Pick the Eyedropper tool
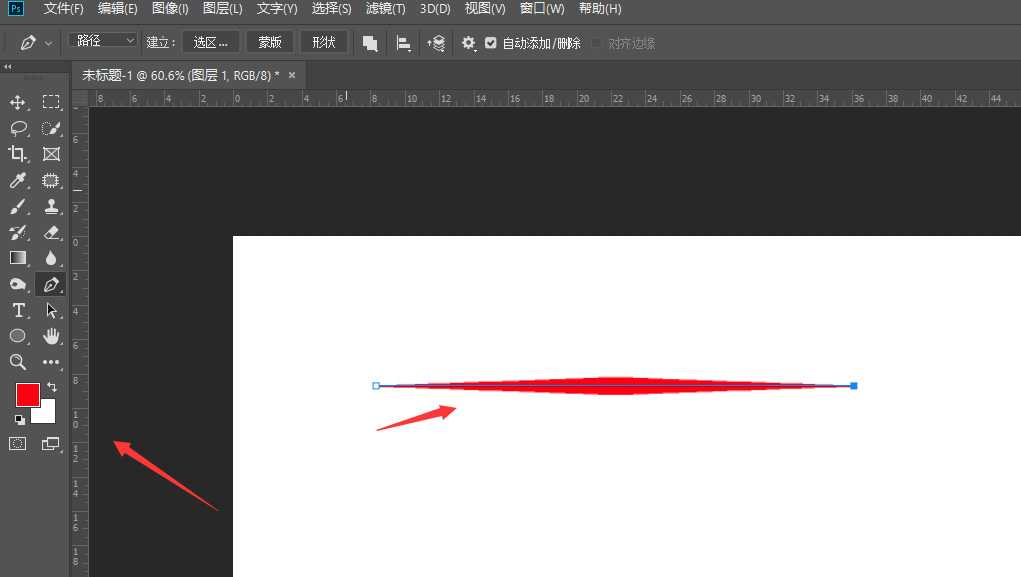The height and width of the screenshot is (577, 1021). 18,180
